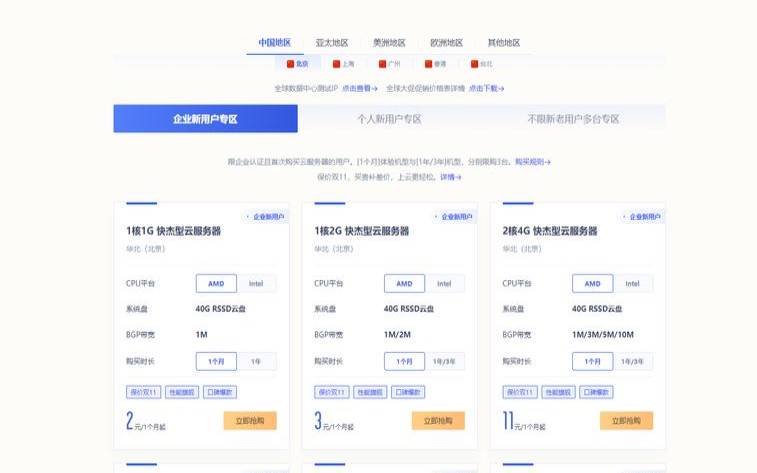The height and width of the screenshot is (473, 757).
Task: Open the 购买规则 link
Action: click(x=533, y=162)
